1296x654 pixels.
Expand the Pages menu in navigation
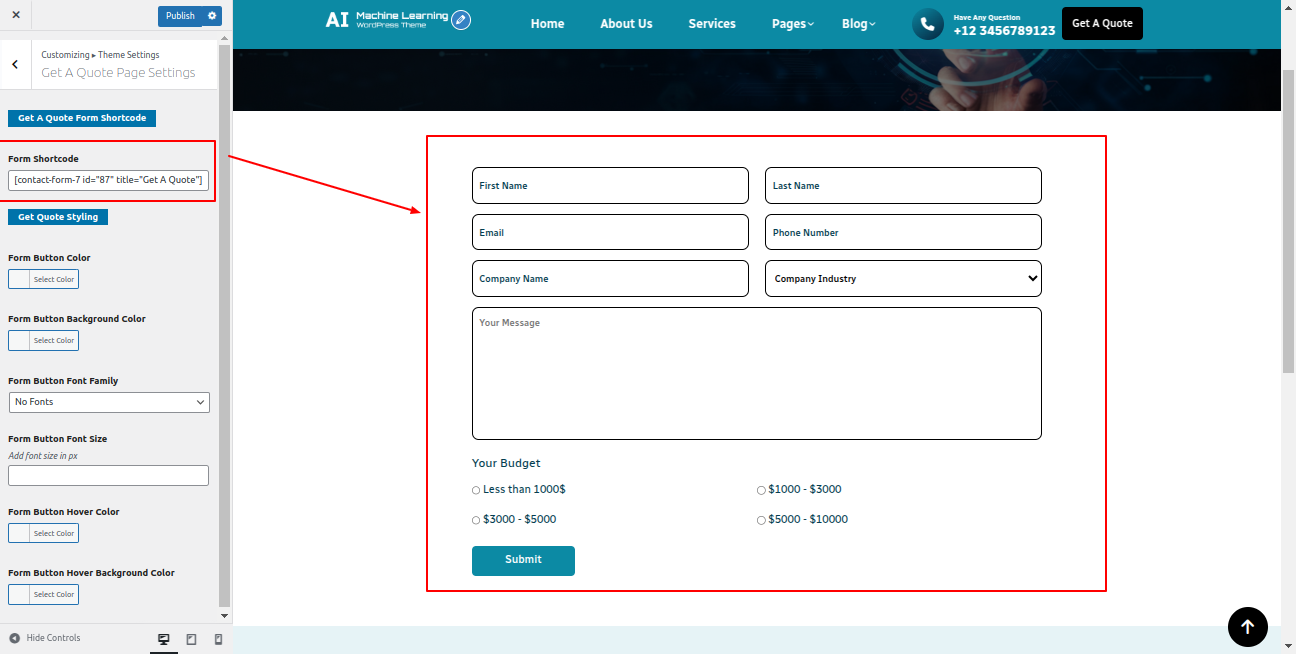[x=792, y=24]
